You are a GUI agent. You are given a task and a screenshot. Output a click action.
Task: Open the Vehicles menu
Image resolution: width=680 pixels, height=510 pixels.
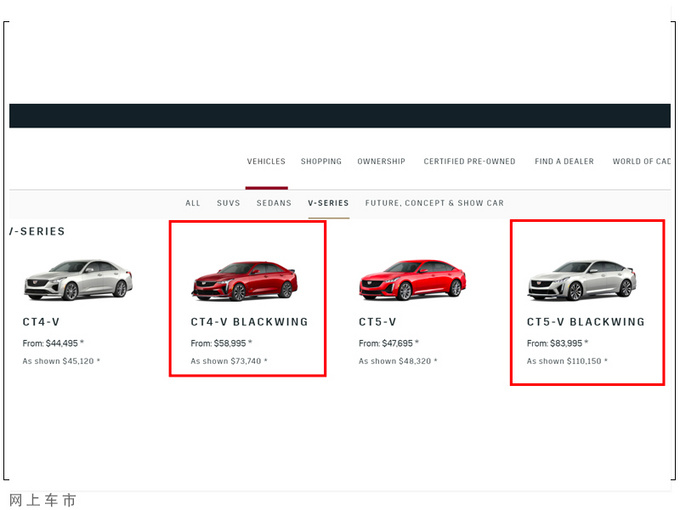(x=266, y=161)
